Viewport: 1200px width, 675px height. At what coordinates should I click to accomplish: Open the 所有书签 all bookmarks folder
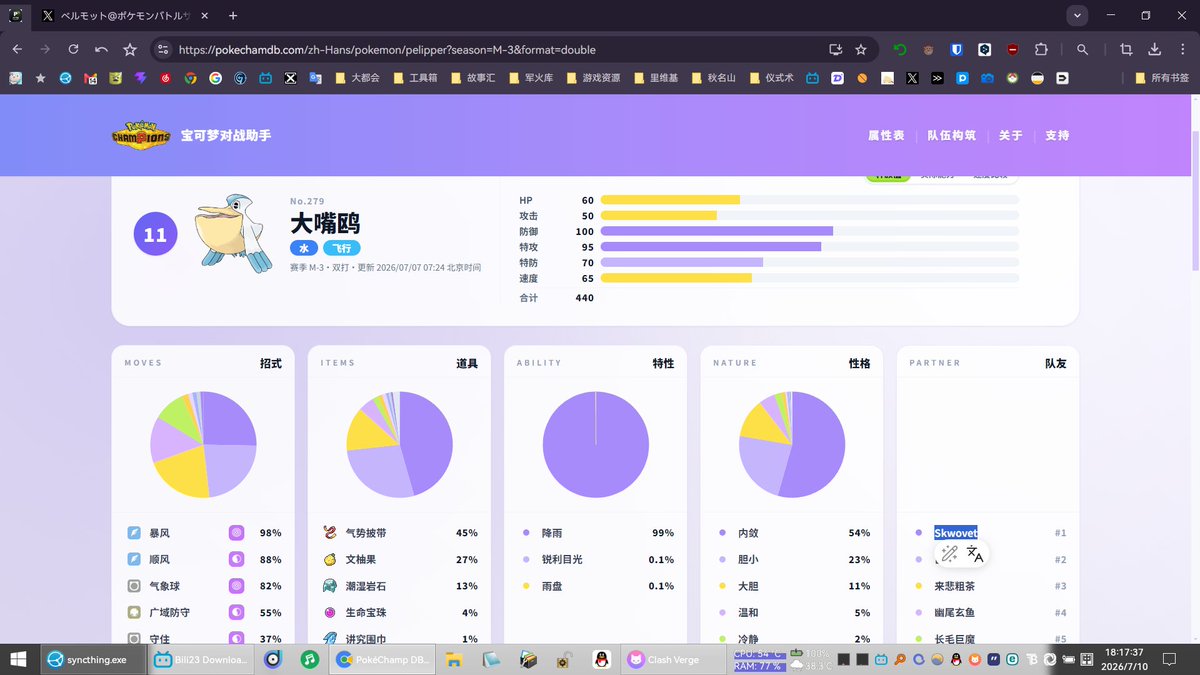(1162, 78)
